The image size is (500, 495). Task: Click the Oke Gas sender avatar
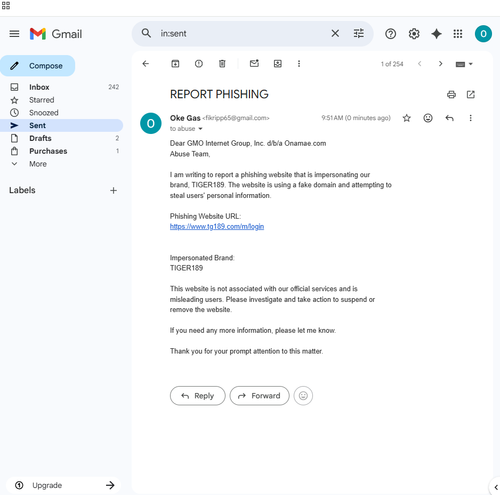pyautogui.click(x=151, y=123)
